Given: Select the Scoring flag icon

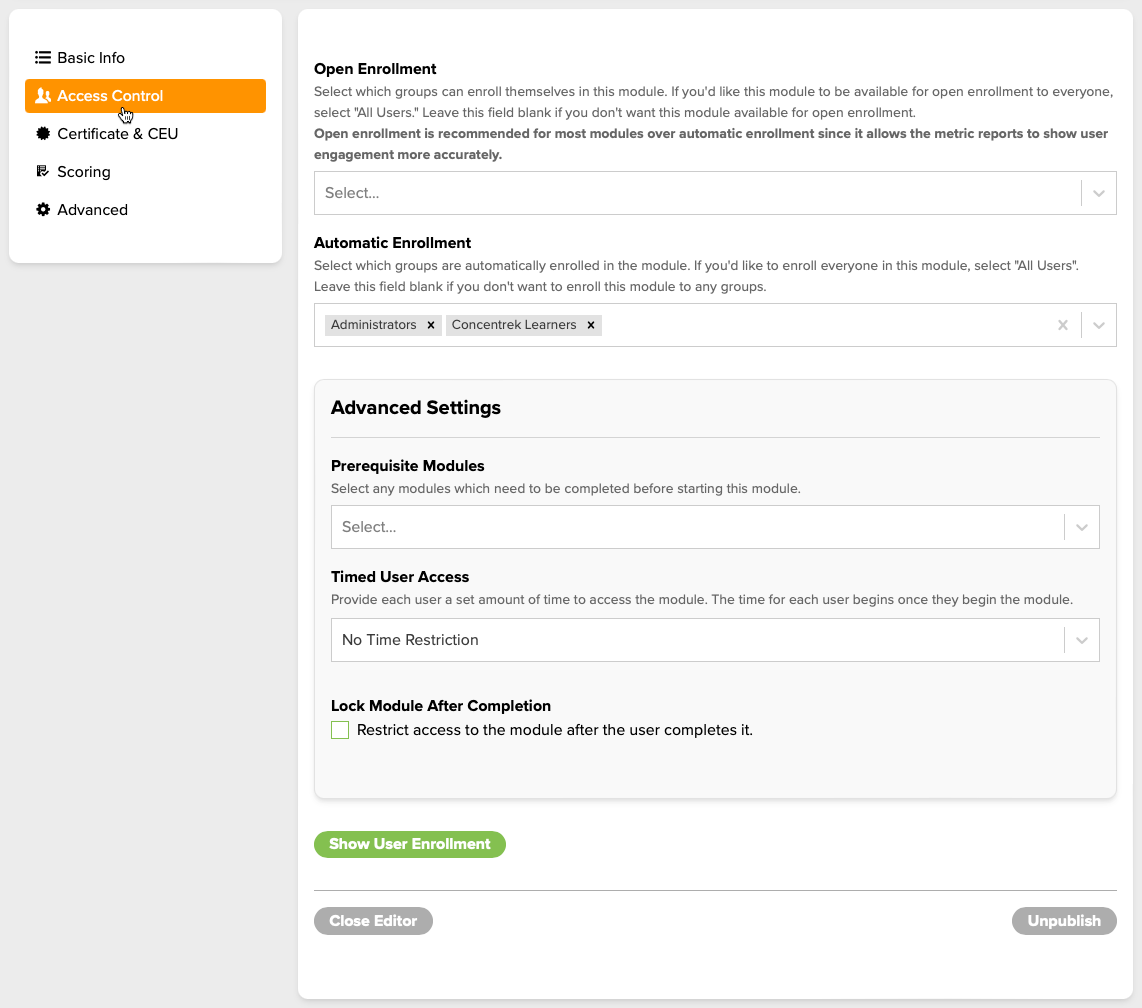Looking at the screenshot, I should coord(41,171).
